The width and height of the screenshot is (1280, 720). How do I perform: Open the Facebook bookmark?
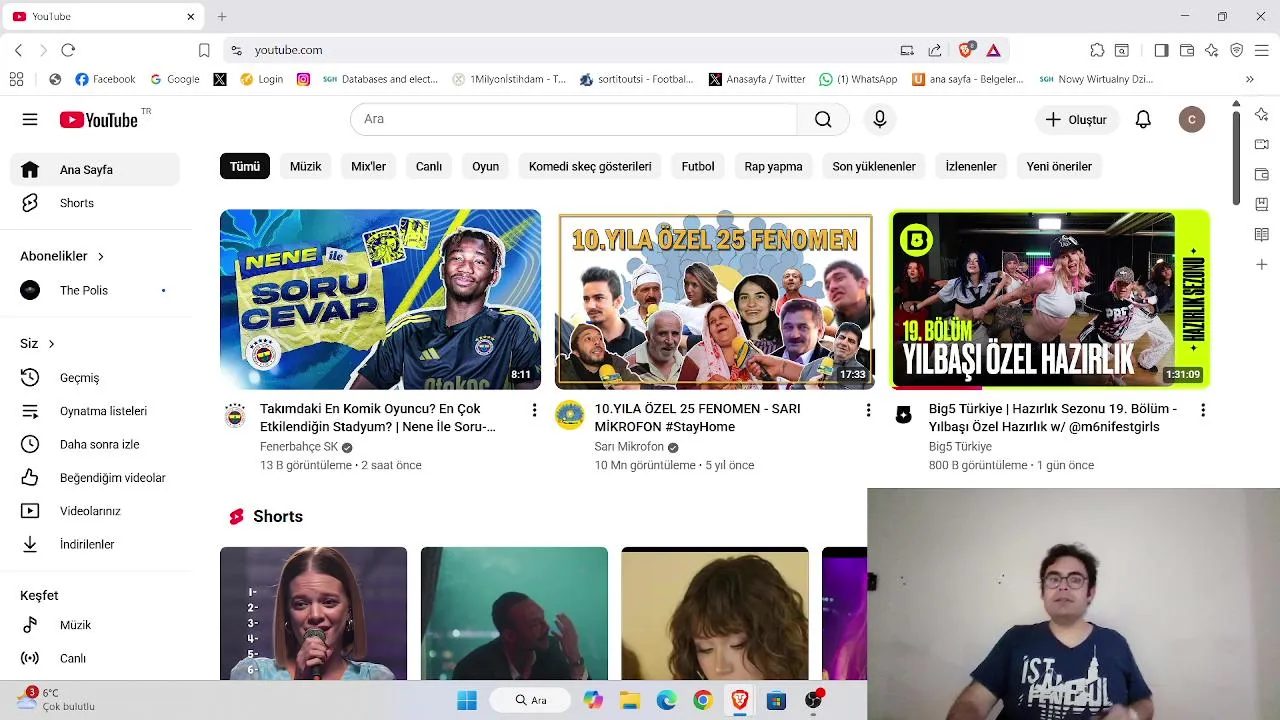(x=105, y=79)
